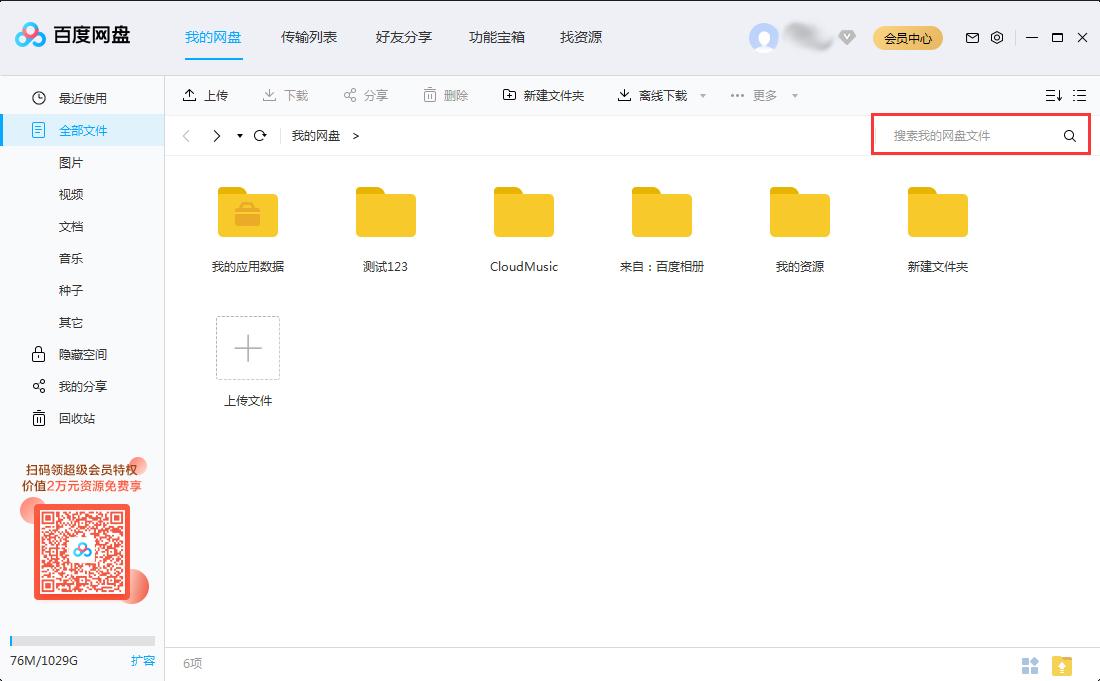Switch to the 传输列表 tab
The width and height of the screenshot is (1100, 681).
pos(309,37)
